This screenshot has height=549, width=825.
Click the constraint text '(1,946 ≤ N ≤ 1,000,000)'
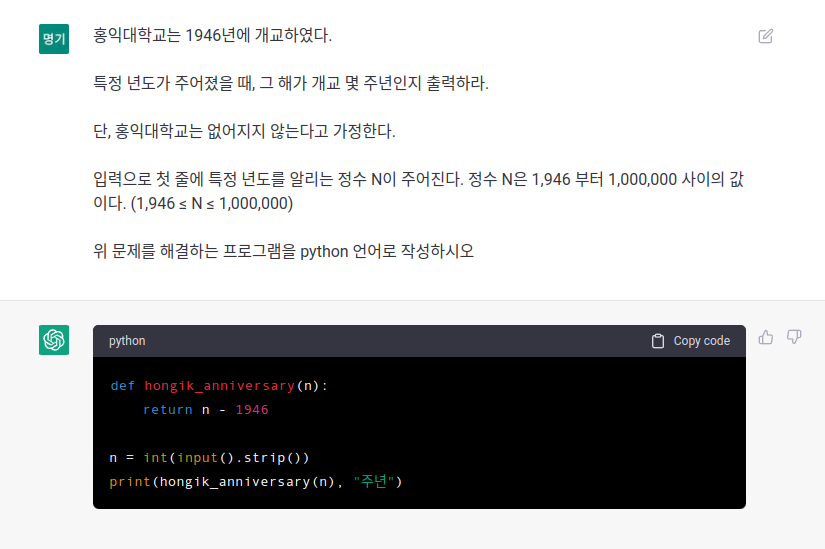click(x=212, y=203)
